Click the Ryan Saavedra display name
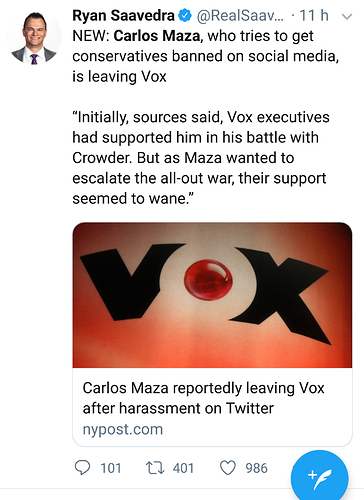 (x=123, y=16)
